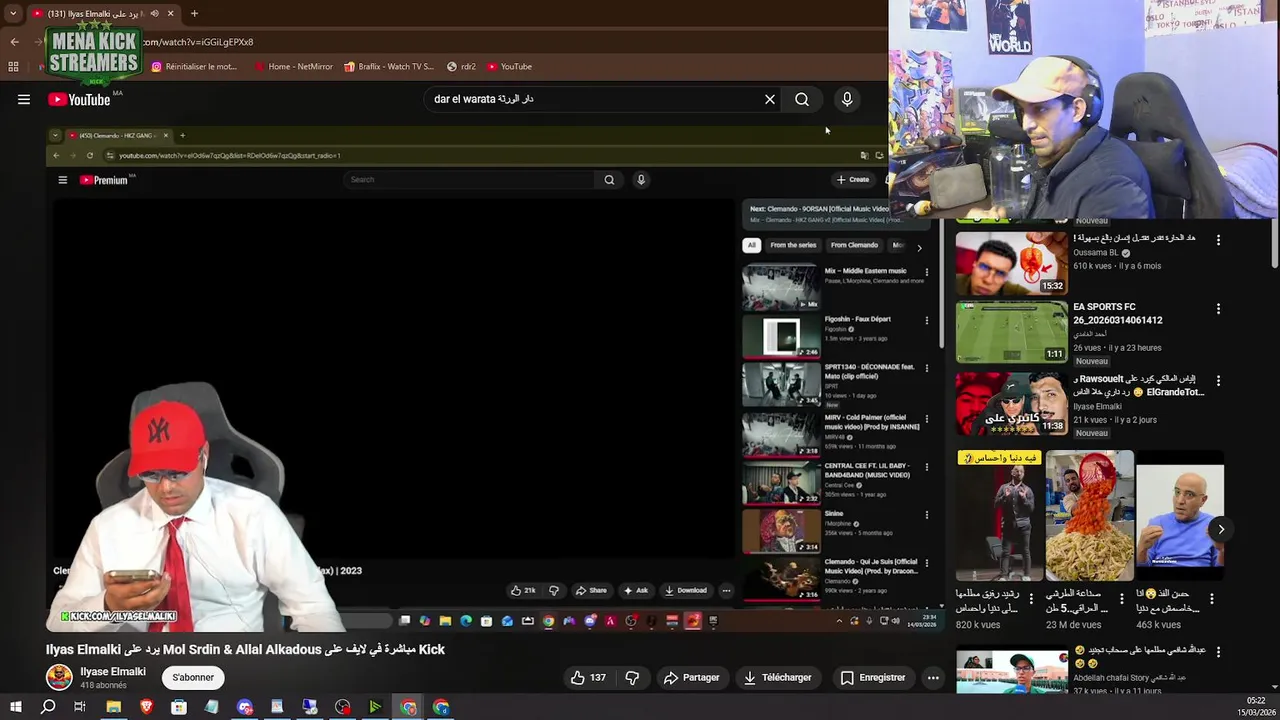Open options for the 463 k vues Short
The width and height of the screenshot is (1280, 720).
1212,599
